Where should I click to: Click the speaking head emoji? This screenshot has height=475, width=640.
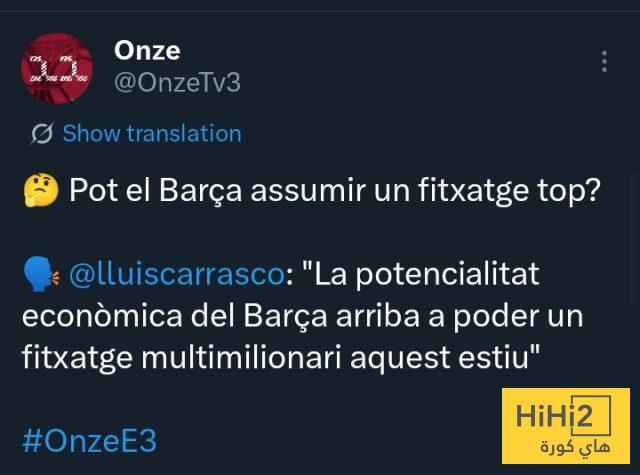coord(40,274)
